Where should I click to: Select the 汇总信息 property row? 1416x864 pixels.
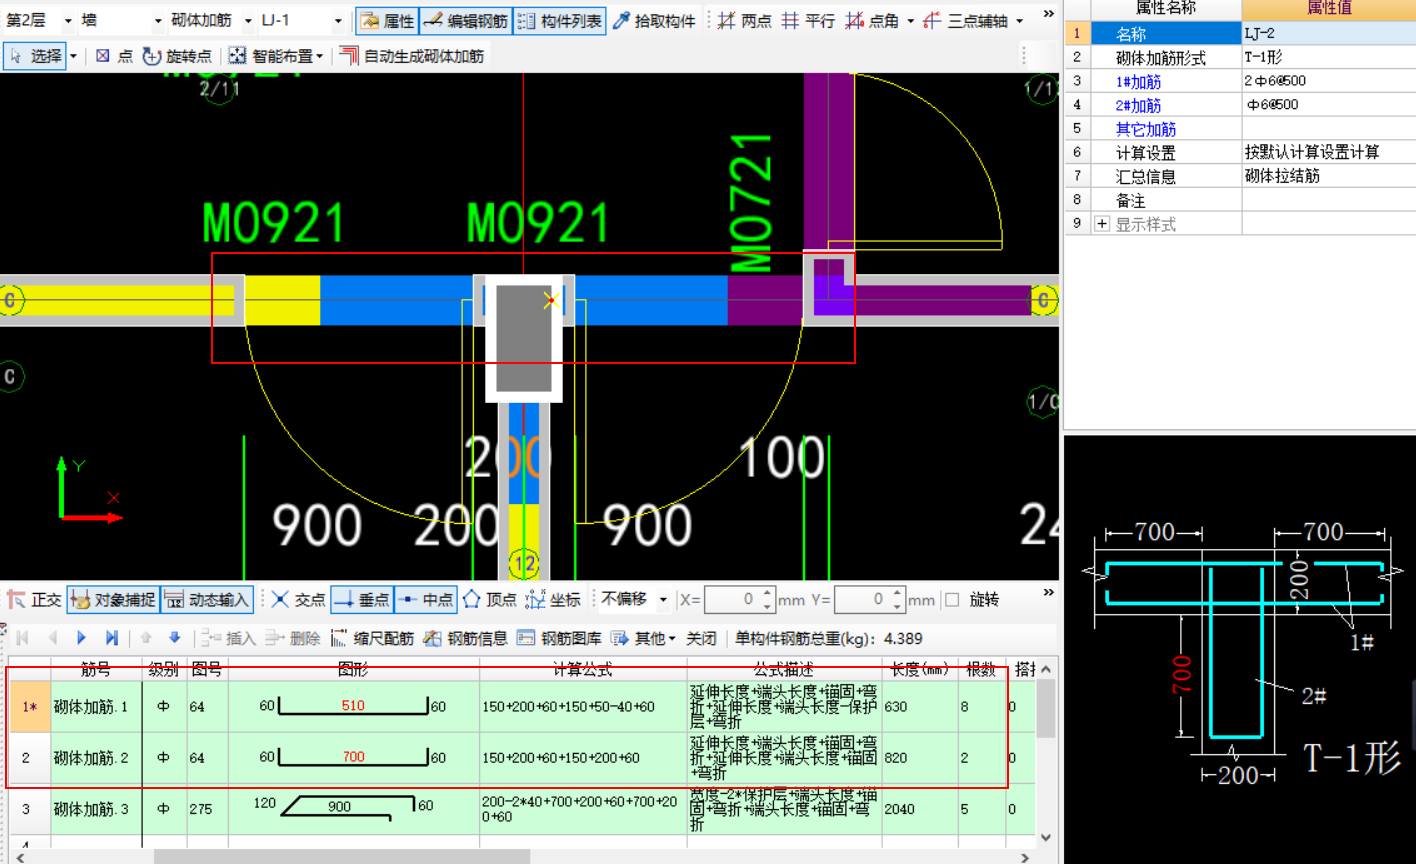(1239, 176)
